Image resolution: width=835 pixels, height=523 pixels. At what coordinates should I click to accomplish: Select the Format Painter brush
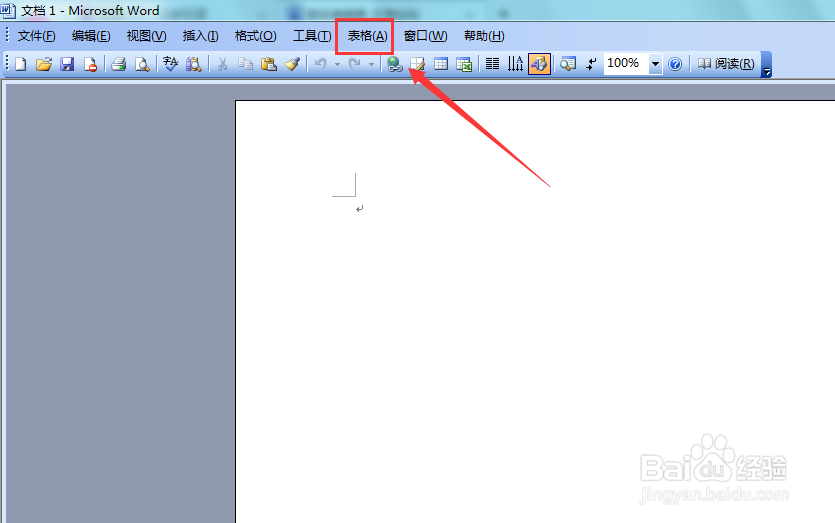pos(292,64)
